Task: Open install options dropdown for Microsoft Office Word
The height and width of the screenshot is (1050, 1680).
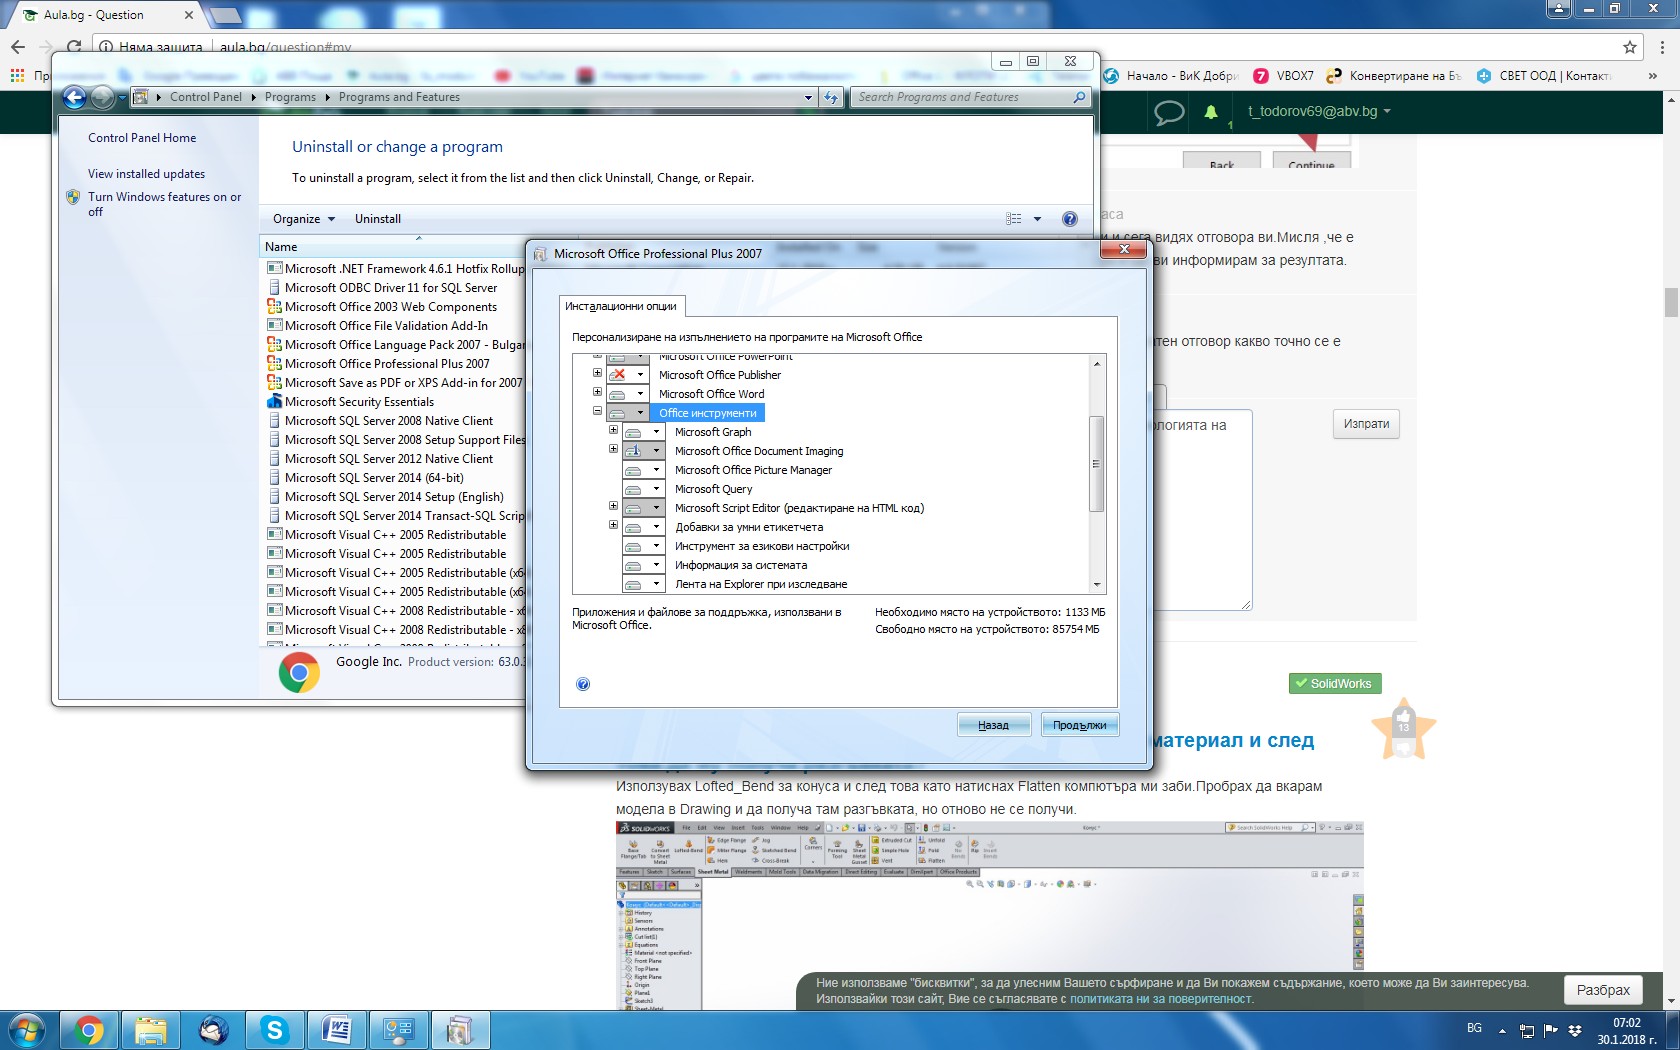Action: tap(640, 394)
